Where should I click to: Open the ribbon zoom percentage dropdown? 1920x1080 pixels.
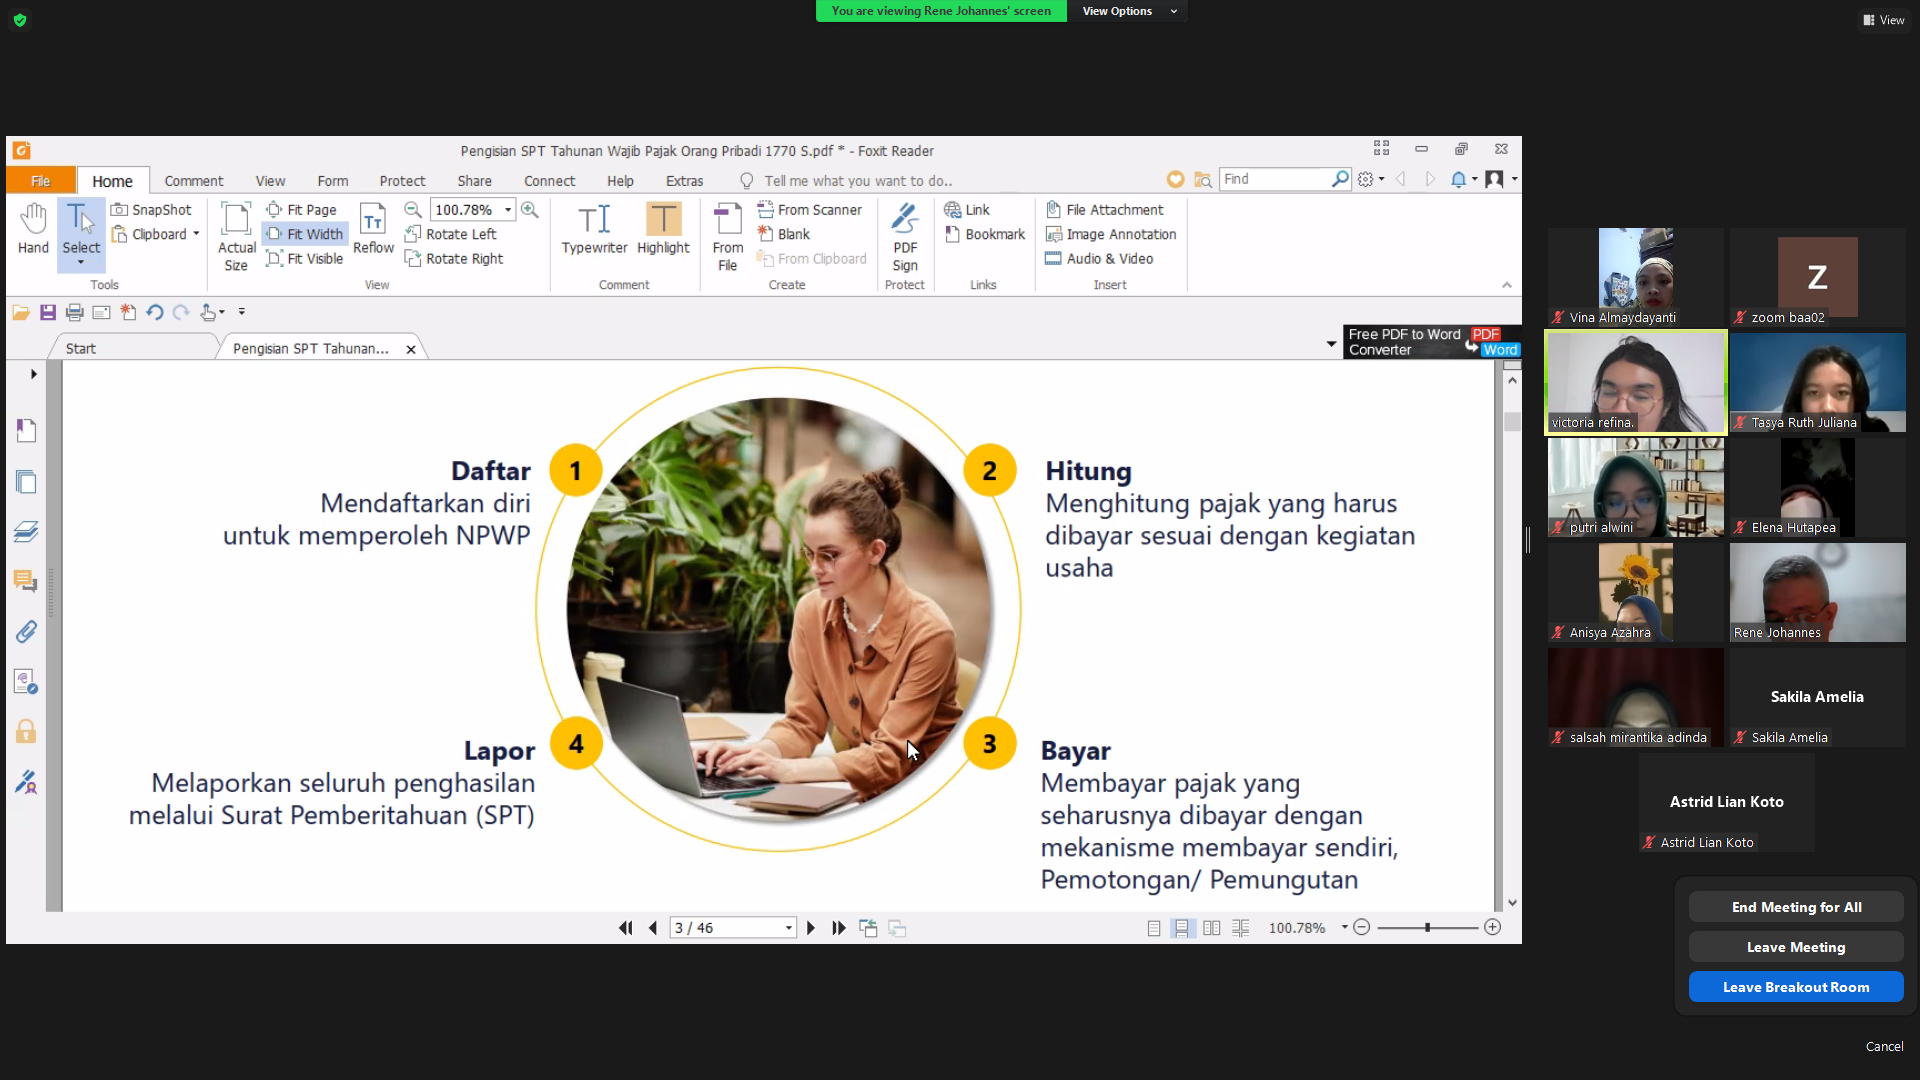coord(508,210)
